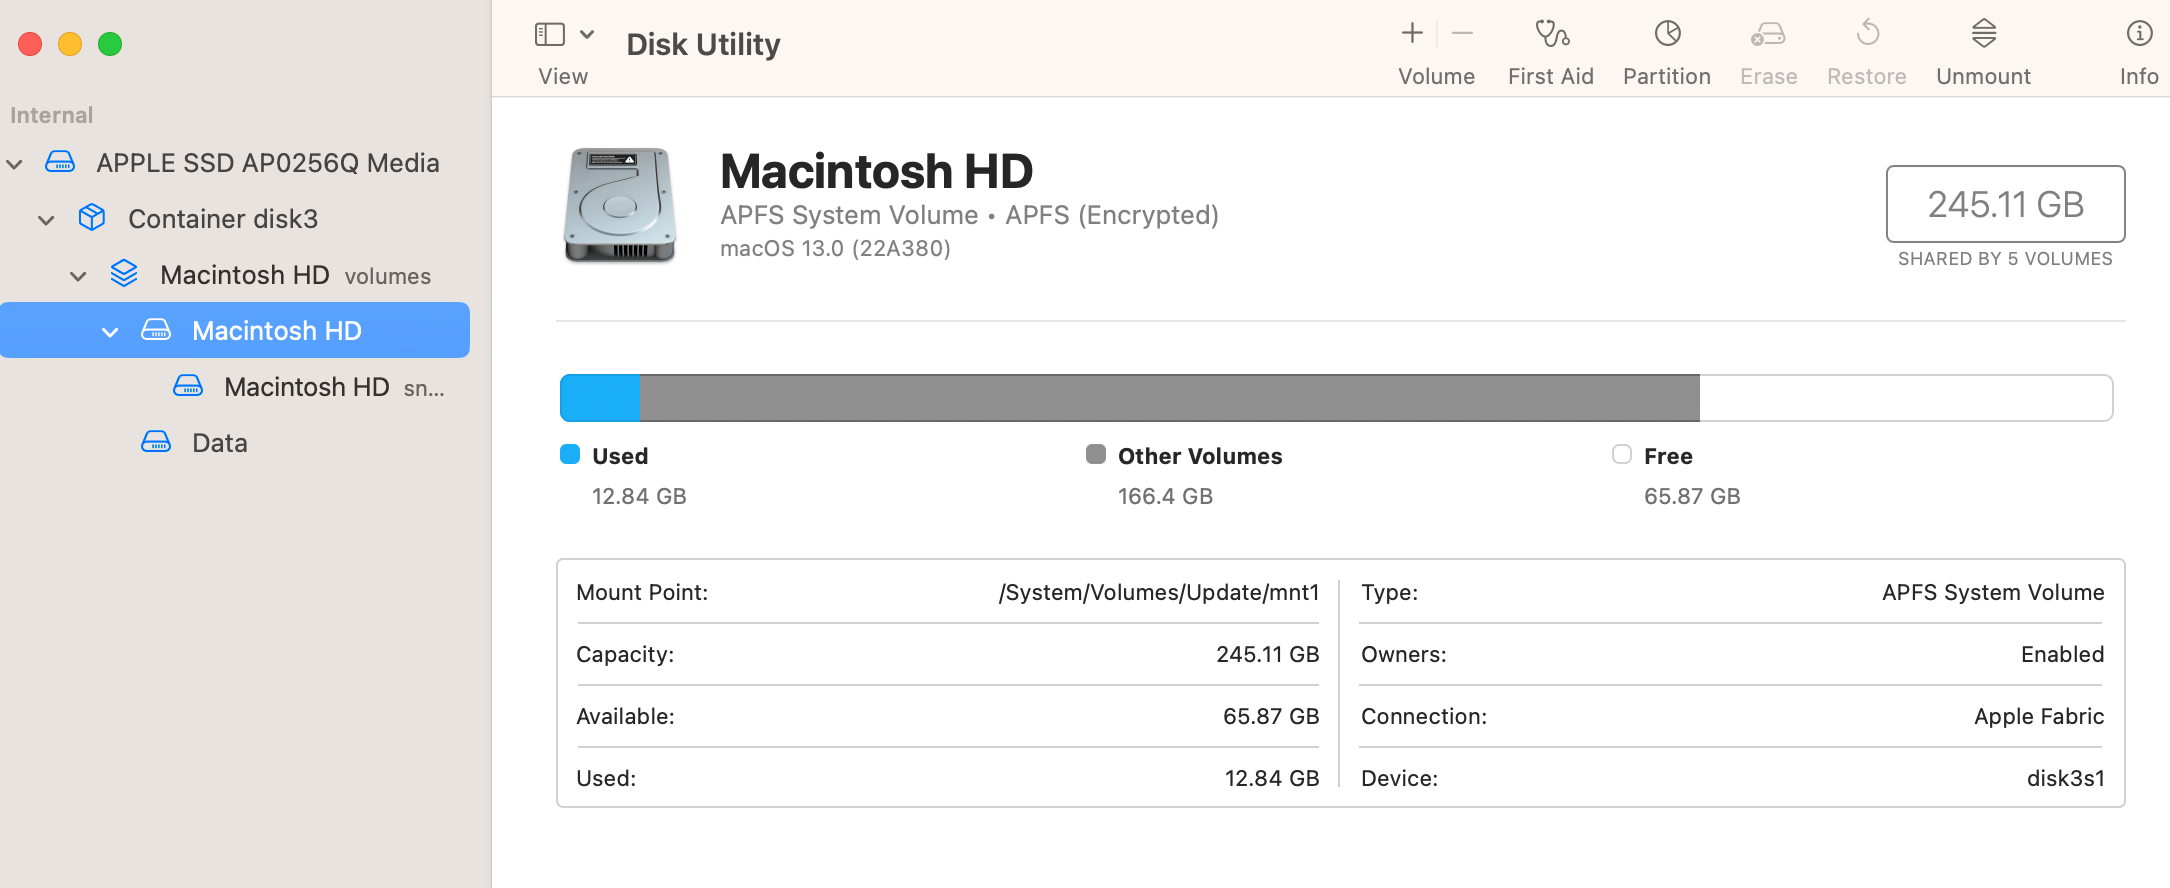Collapse the selected Macintosh HD chevron
The width and height of the screenshot is (2170, 888).
coord(110,332)
